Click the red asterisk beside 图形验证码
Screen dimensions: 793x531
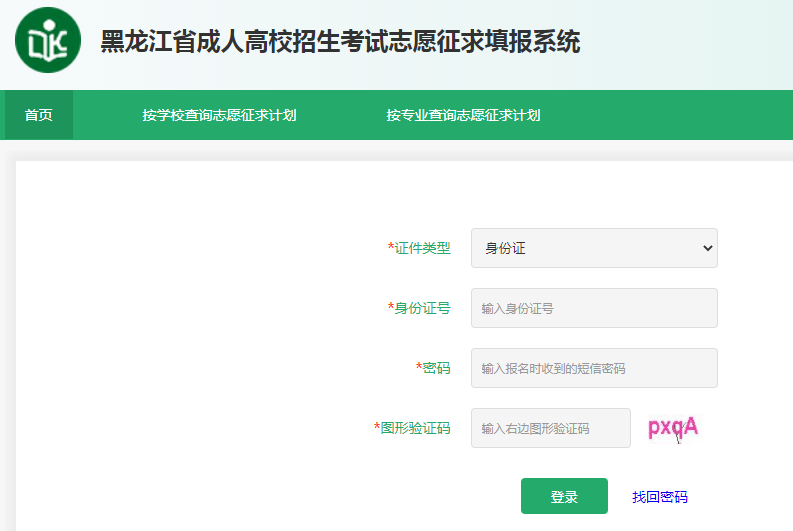[377, 427]
